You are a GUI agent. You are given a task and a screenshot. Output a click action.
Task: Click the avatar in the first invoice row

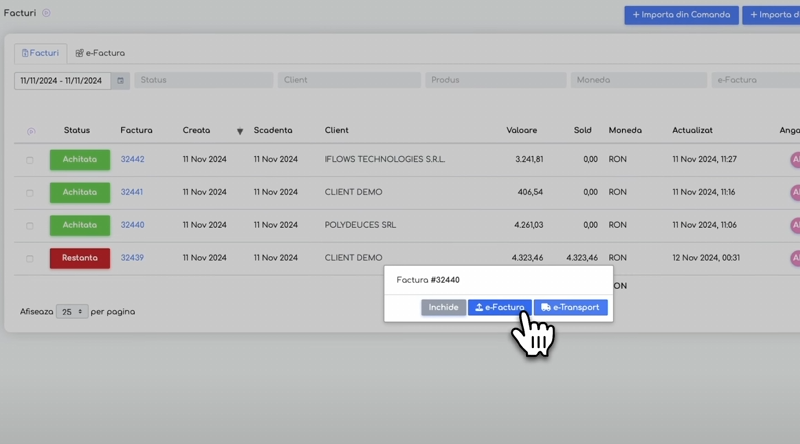tap(795, 159)
